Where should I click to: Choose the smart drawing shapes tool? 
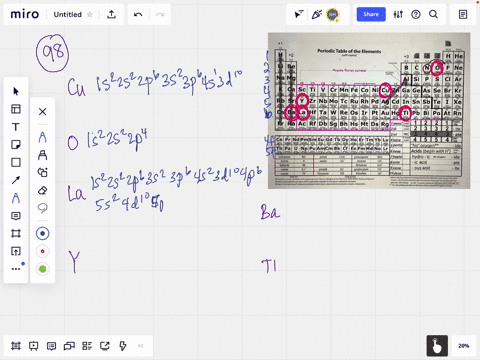coord(42,172)
